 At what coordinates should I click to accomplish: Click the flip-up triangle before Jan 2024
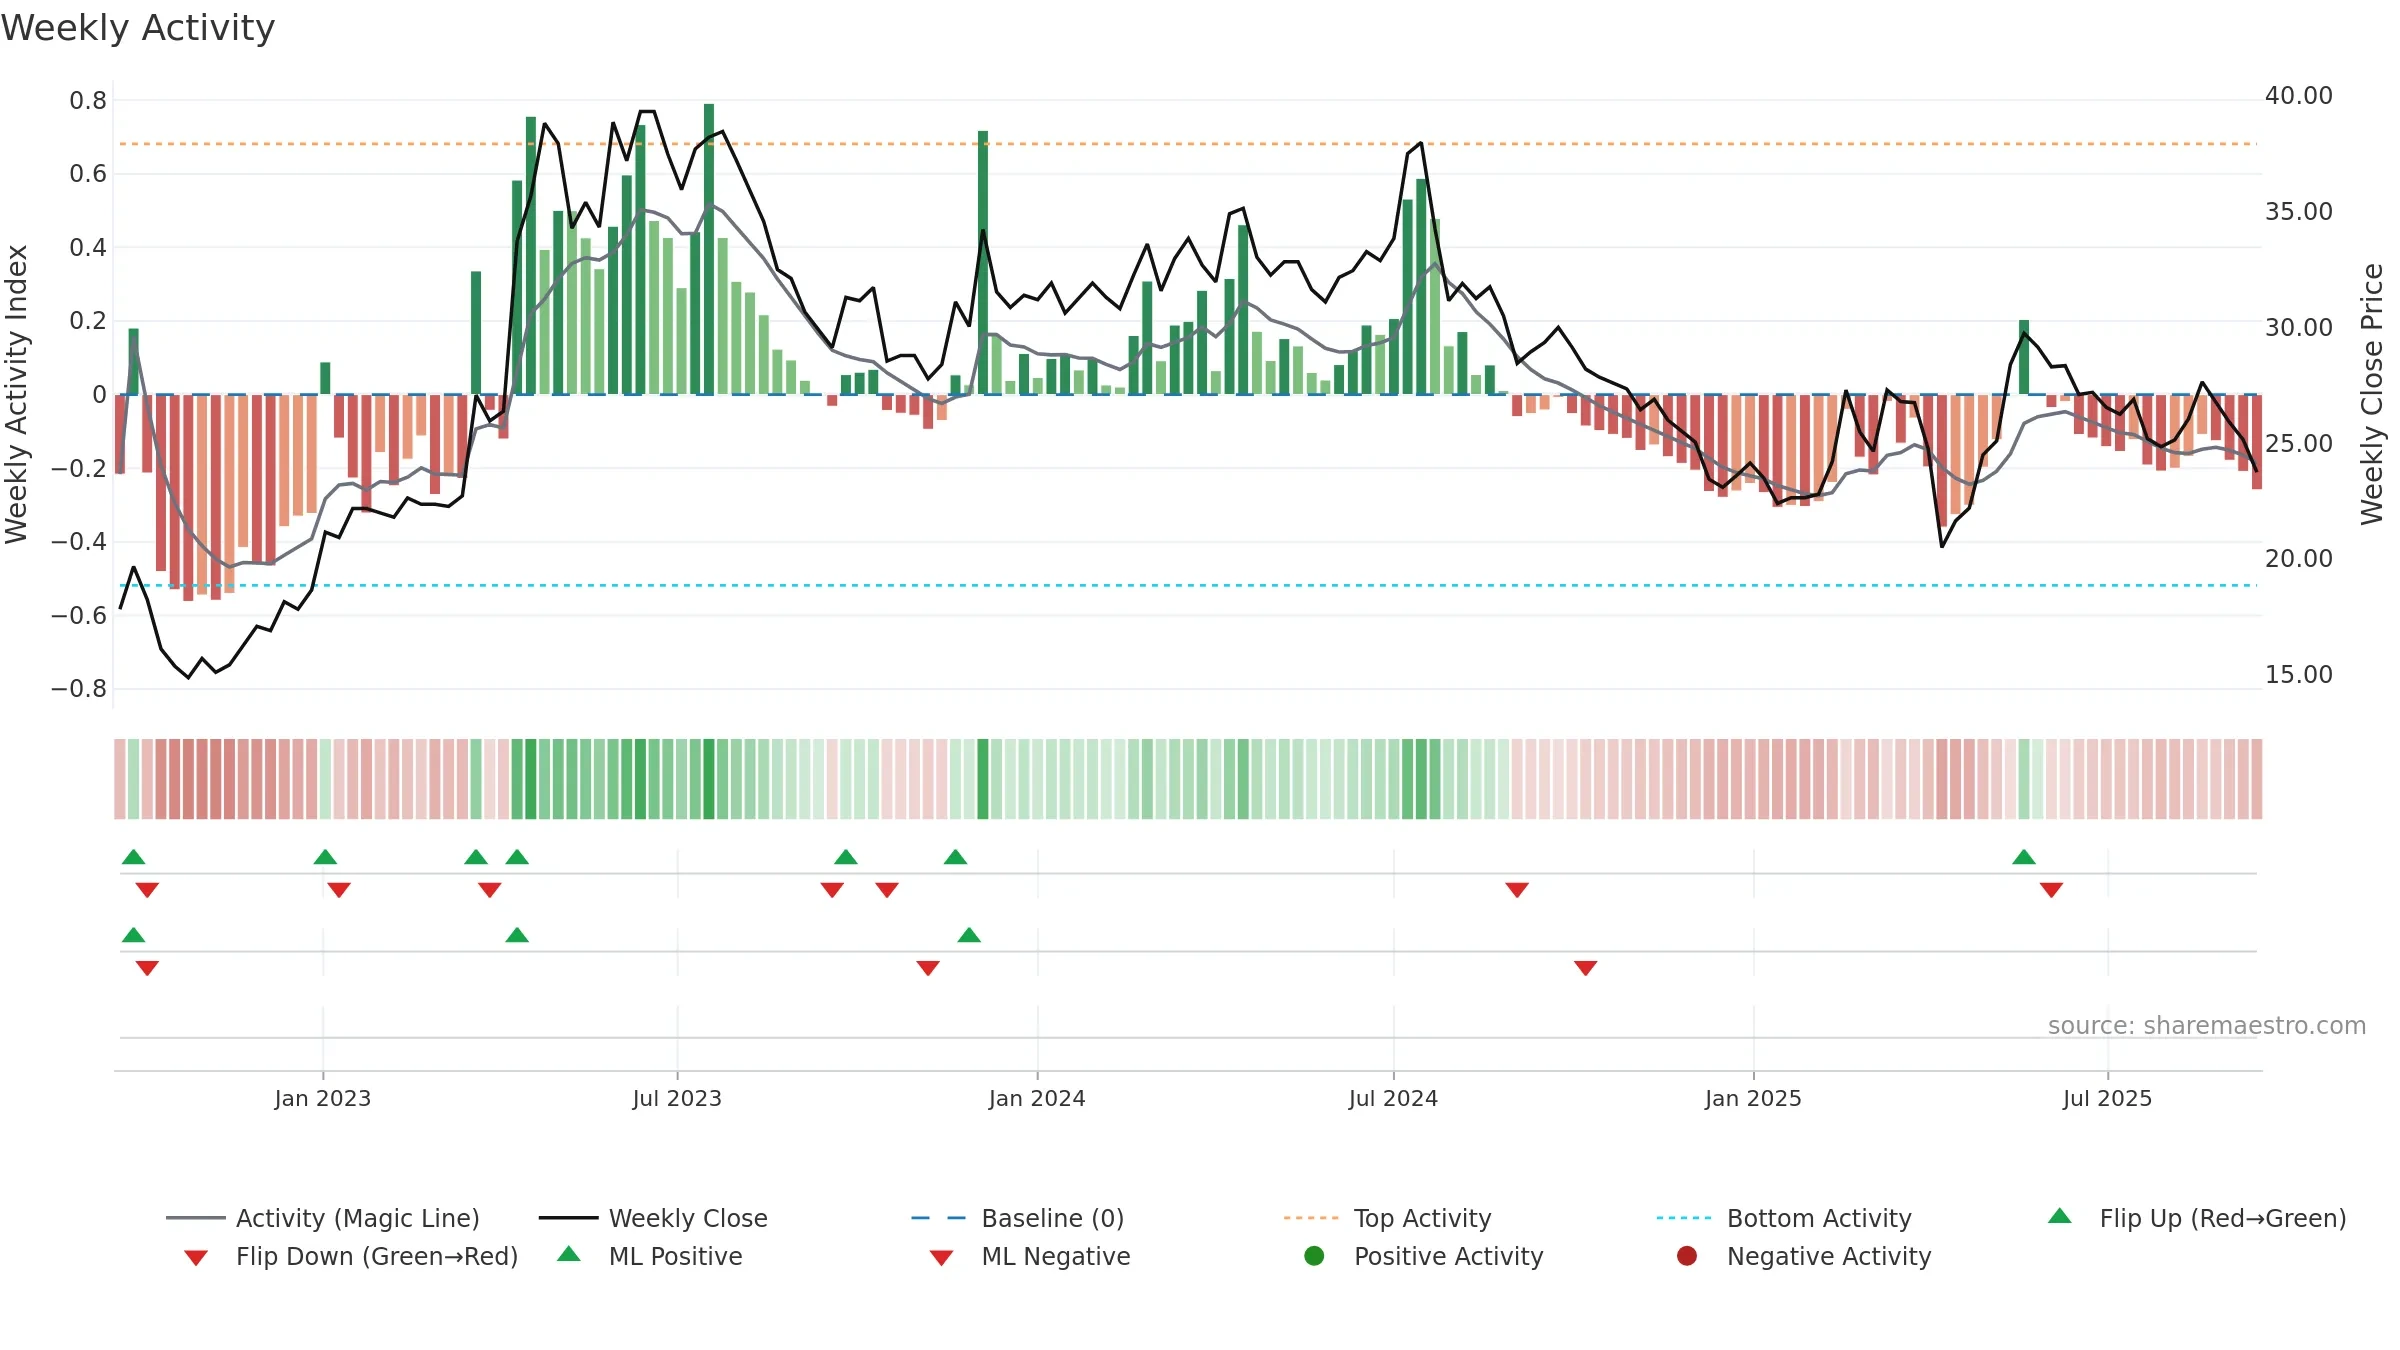tap(955, 857)
